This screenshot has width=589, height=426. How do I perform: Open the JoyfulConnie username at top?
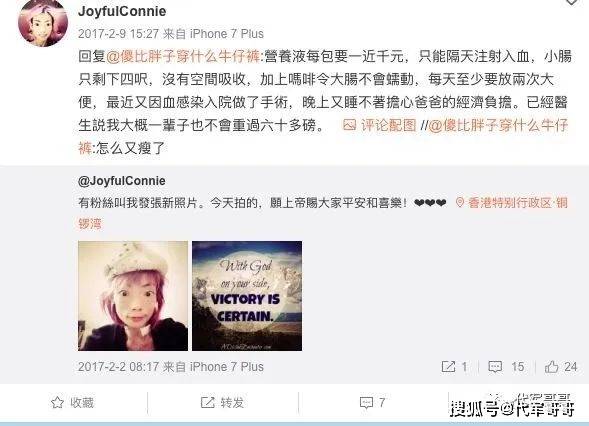point(122,11)
